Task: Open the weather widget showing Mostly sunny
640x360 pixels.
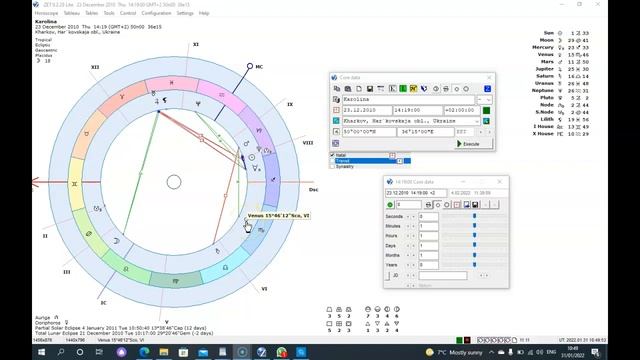Action: (453, 352)
